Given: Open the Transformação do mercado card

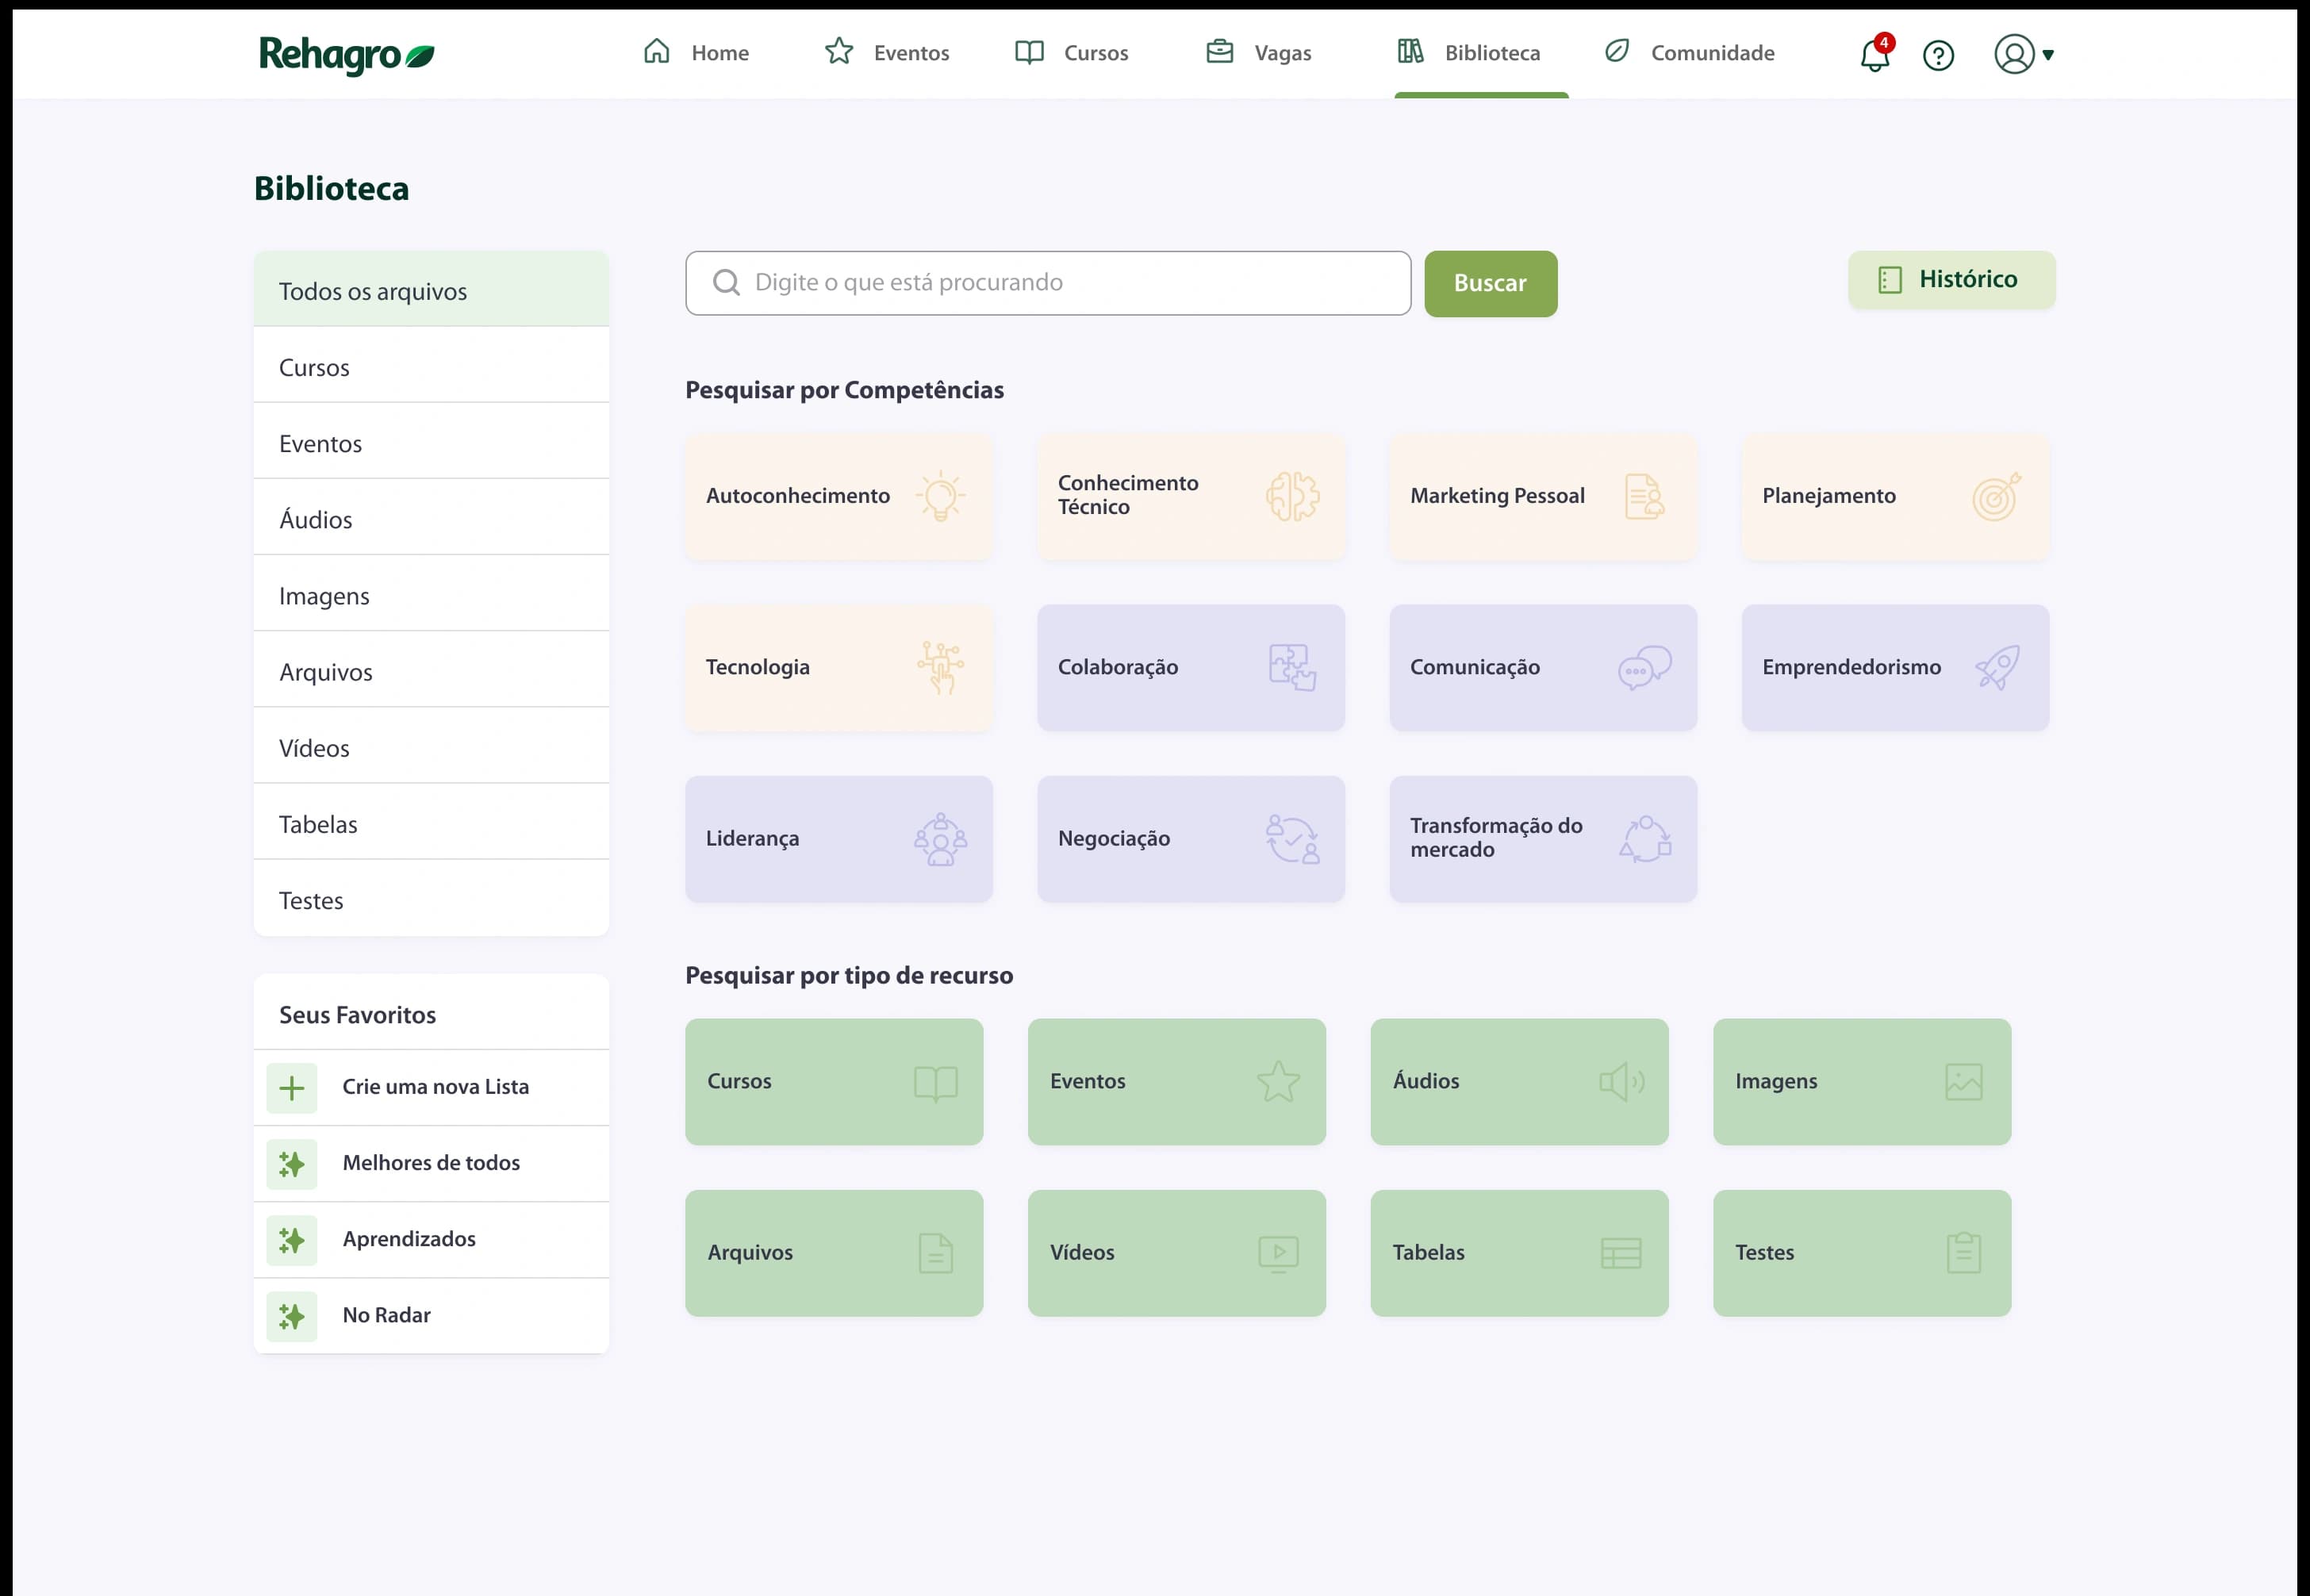Looking at the screenshot, I should tap(1542, 839).
